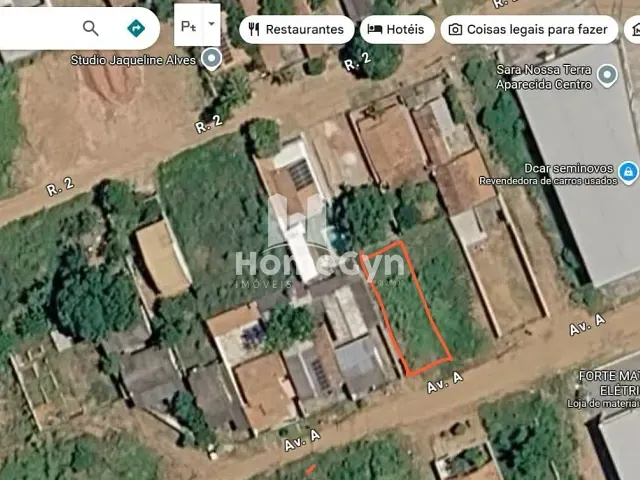Filter map by Hotéis
Image resolution: width=640 pixels, height=480 pixels.
(397, 29)
